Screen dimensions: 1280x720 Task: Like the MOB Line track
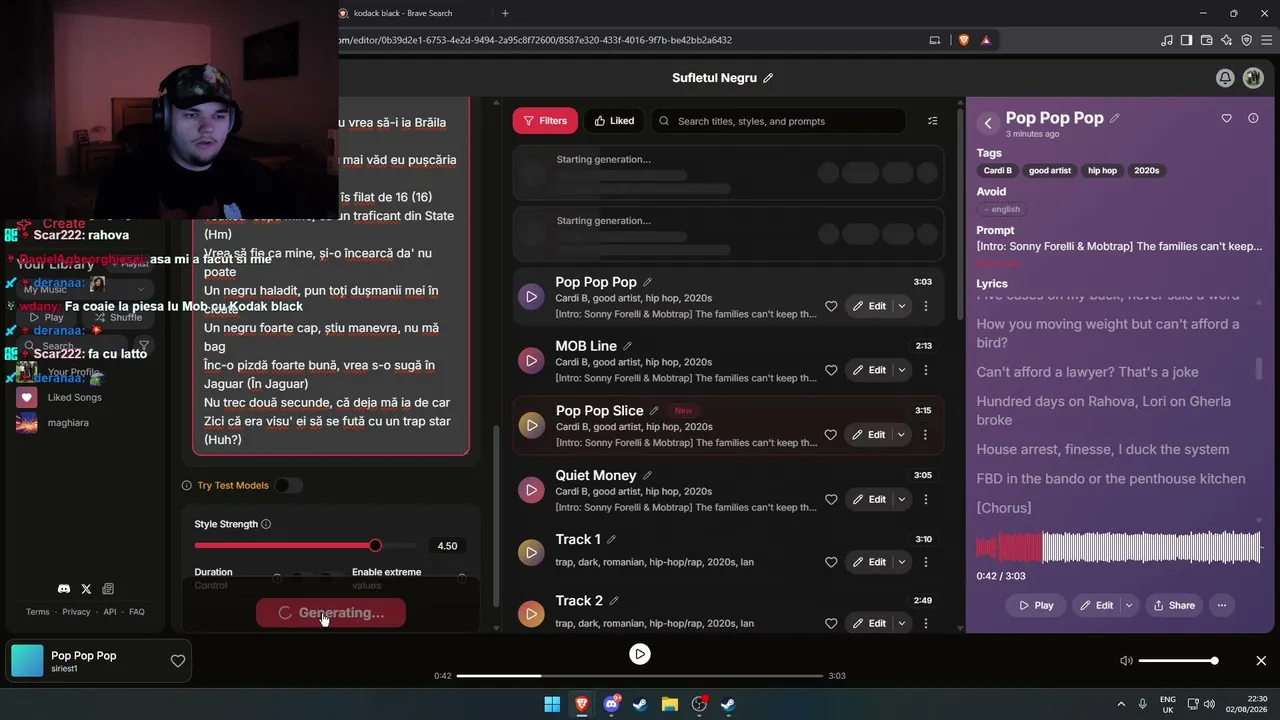pos(831,370)
